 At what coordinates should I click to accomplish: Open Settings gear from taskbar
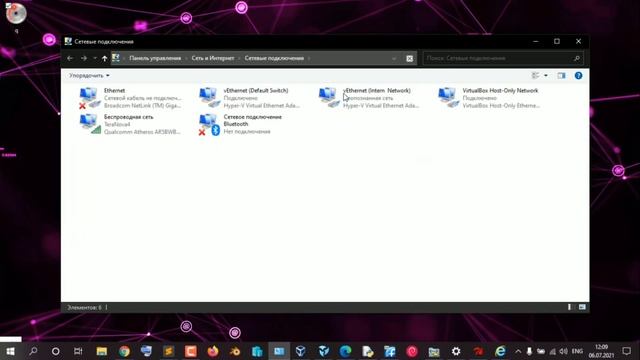click(x=456, y=351)
